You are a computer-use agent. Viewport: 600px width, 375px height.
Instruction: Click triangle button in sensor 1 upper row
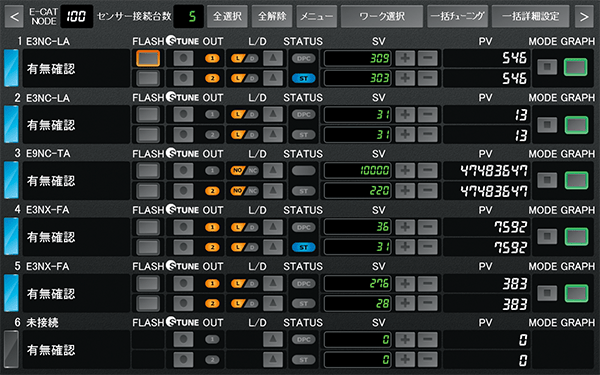tap(273, 58)
